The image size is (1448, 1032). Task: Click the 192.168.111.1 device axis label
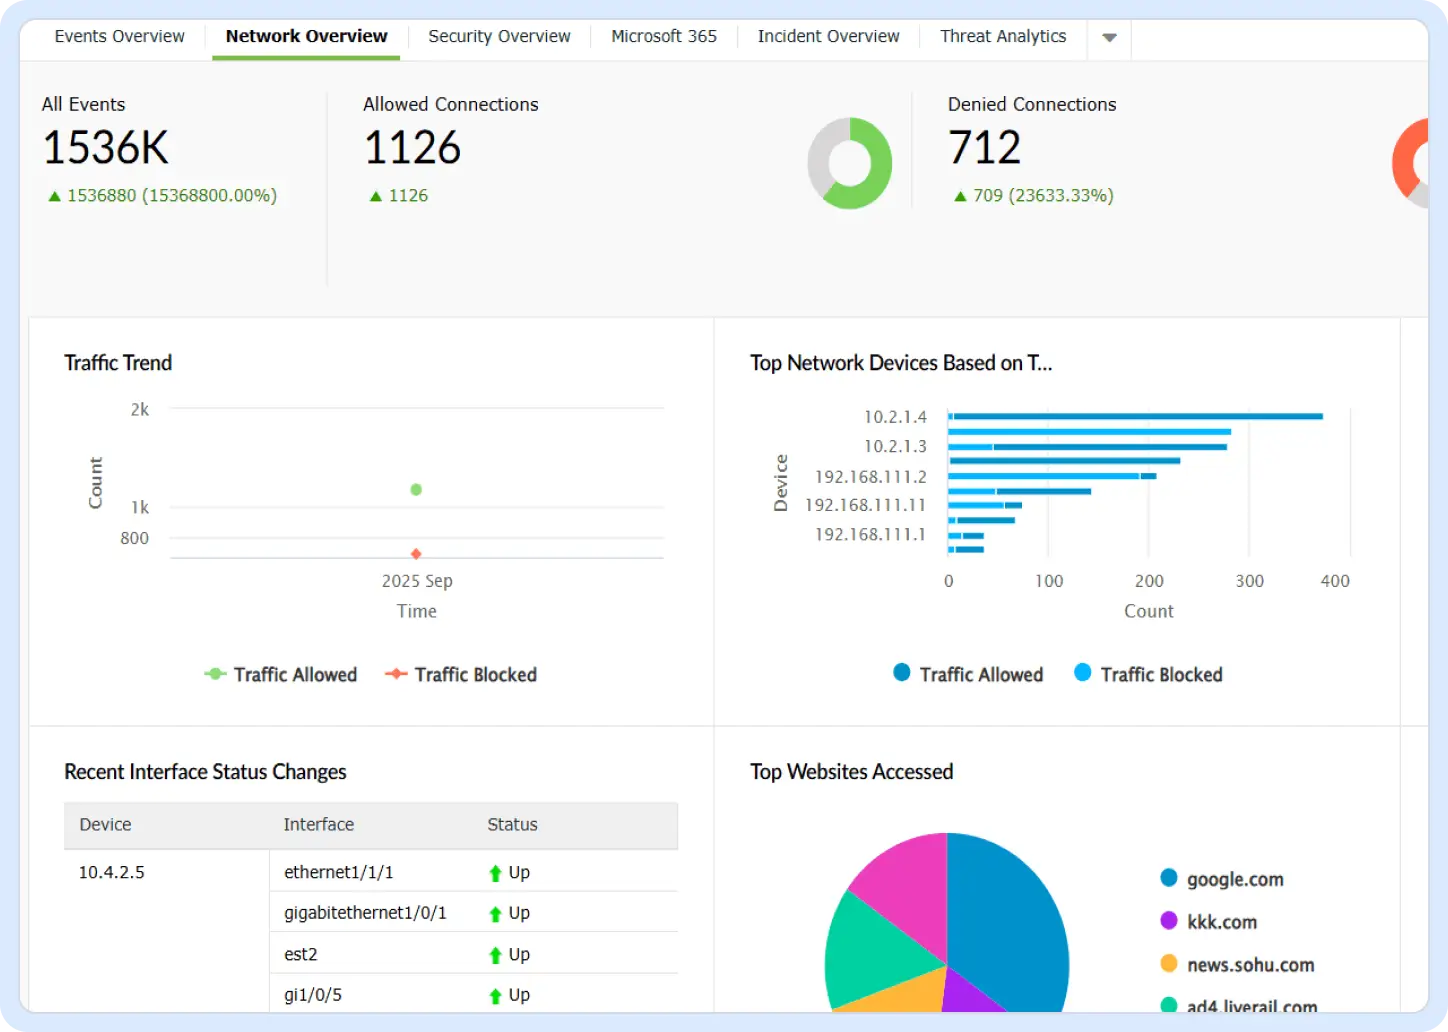pos(870,534)
